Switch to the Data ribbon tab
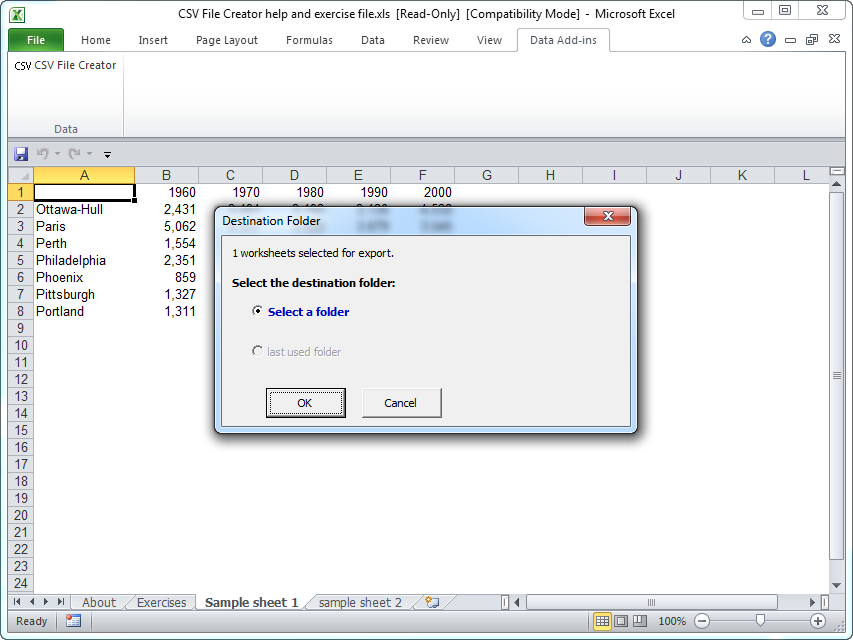 tap(373, 40)
